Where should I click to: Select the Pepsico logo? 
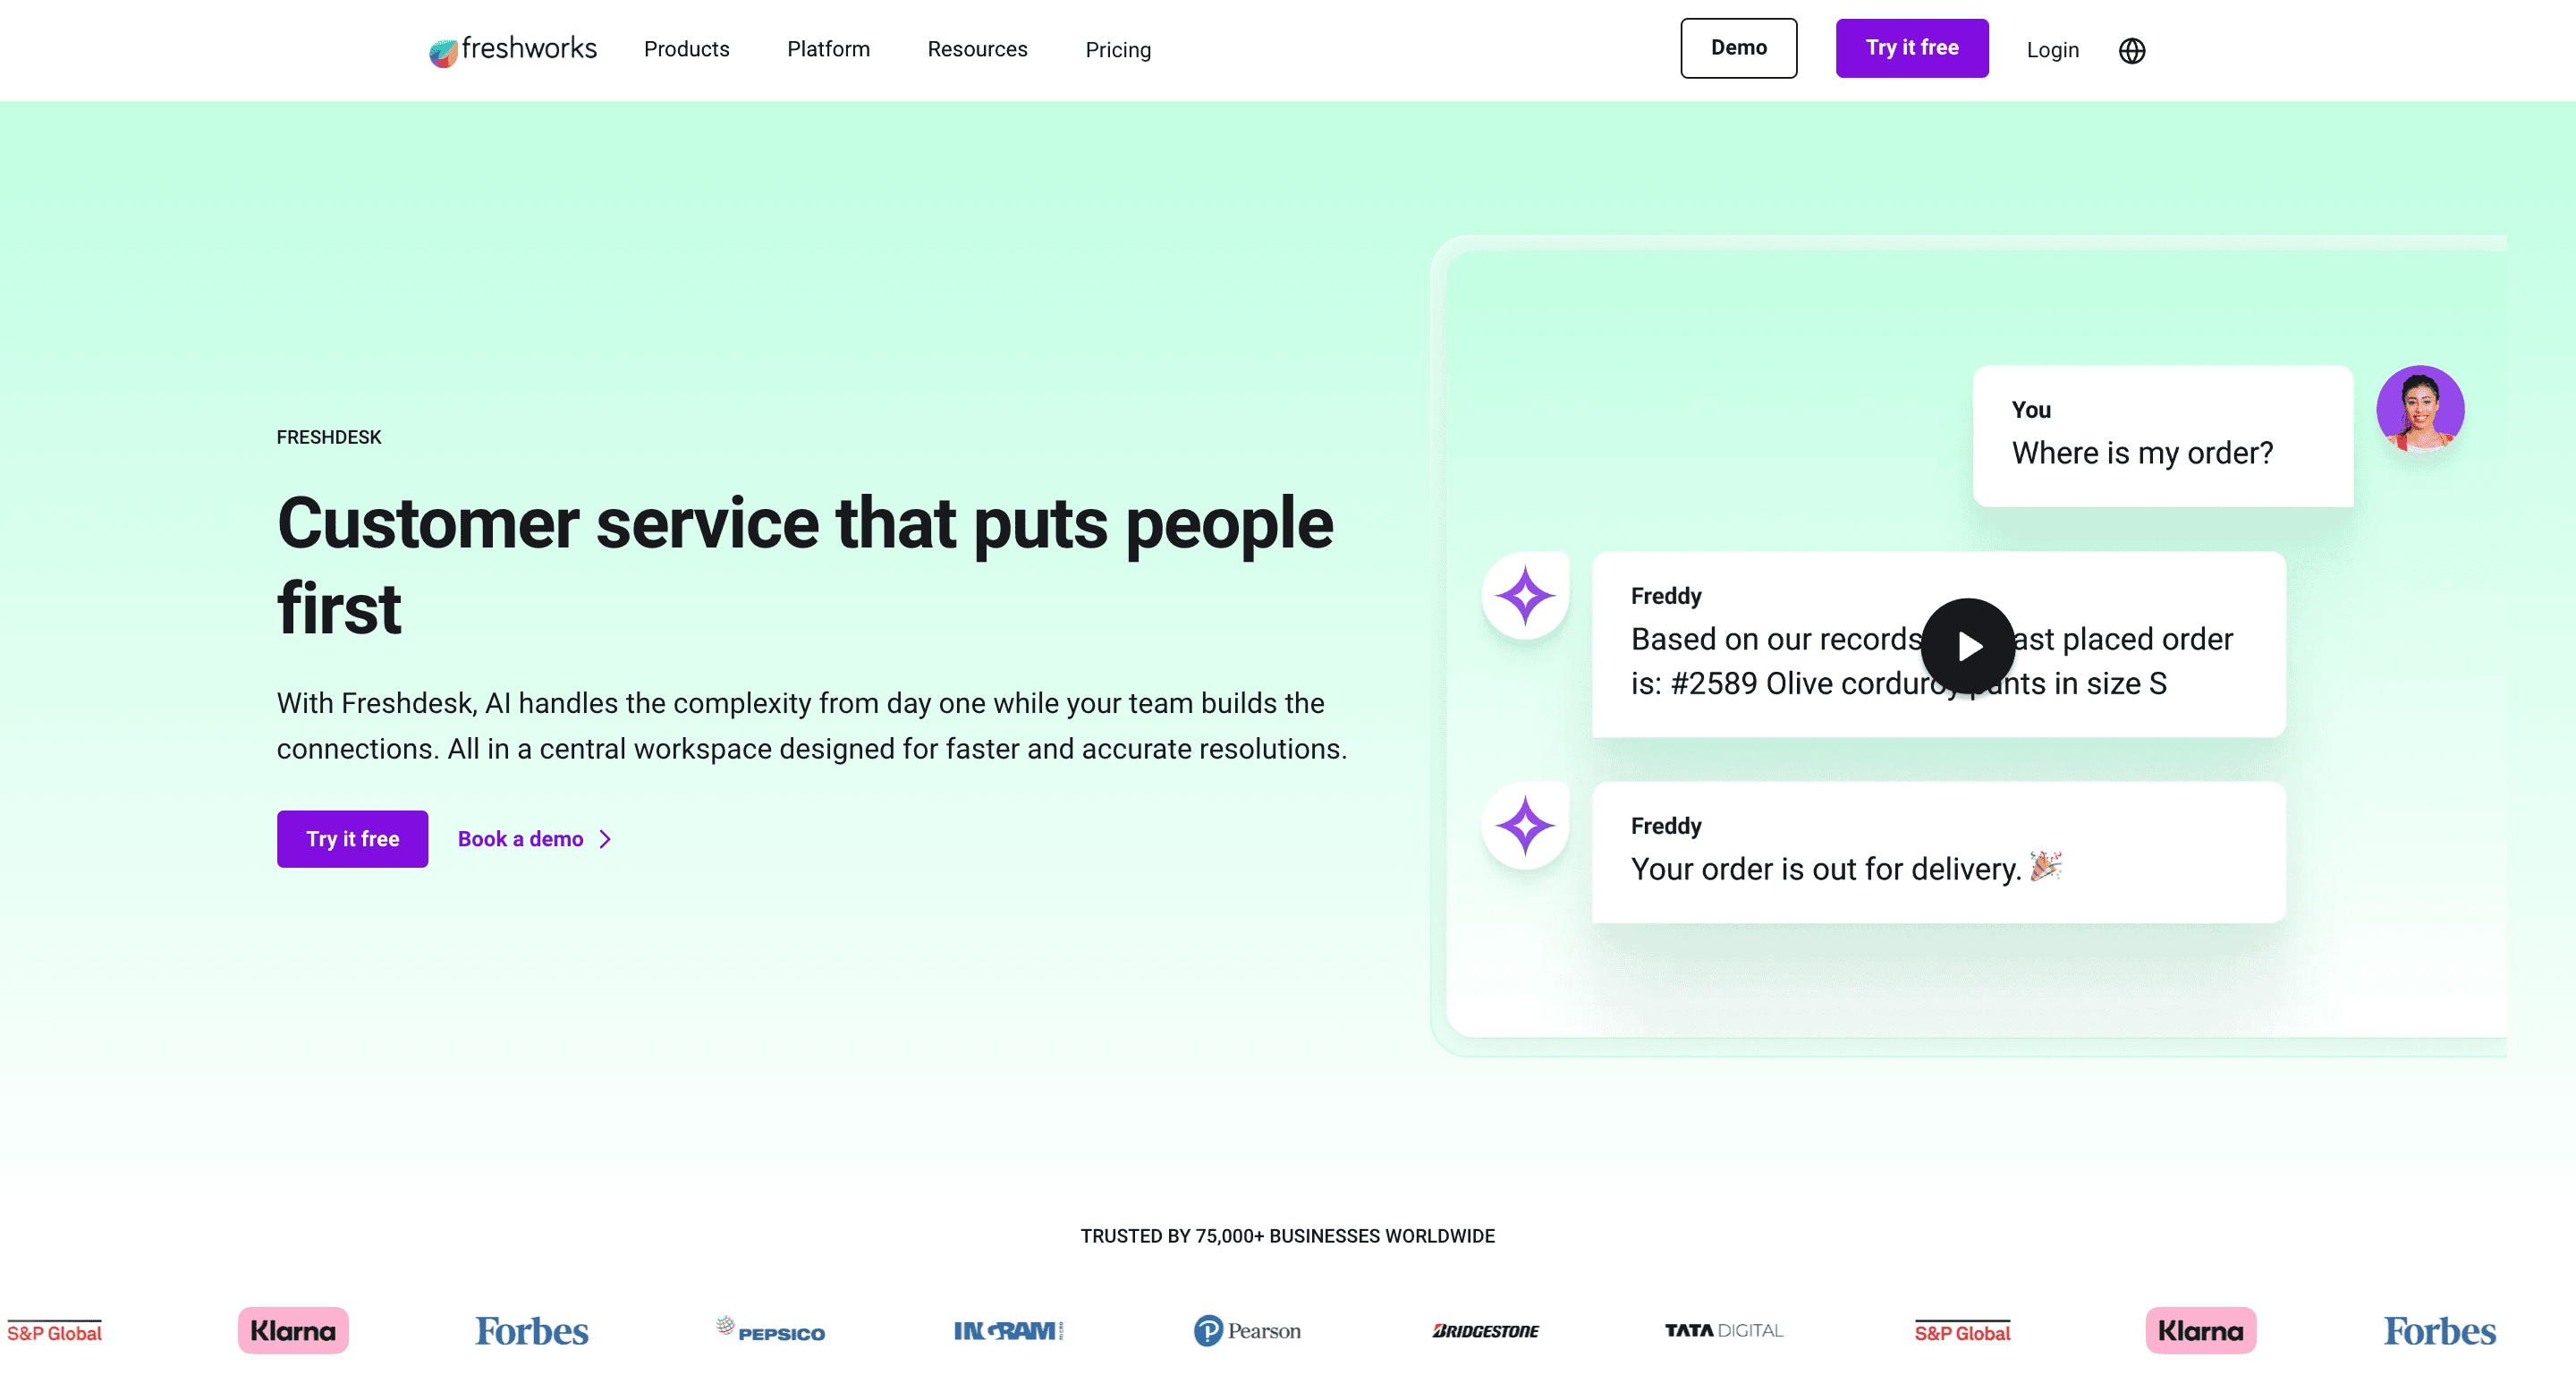pyautogui.click(x=769, y=1331)
